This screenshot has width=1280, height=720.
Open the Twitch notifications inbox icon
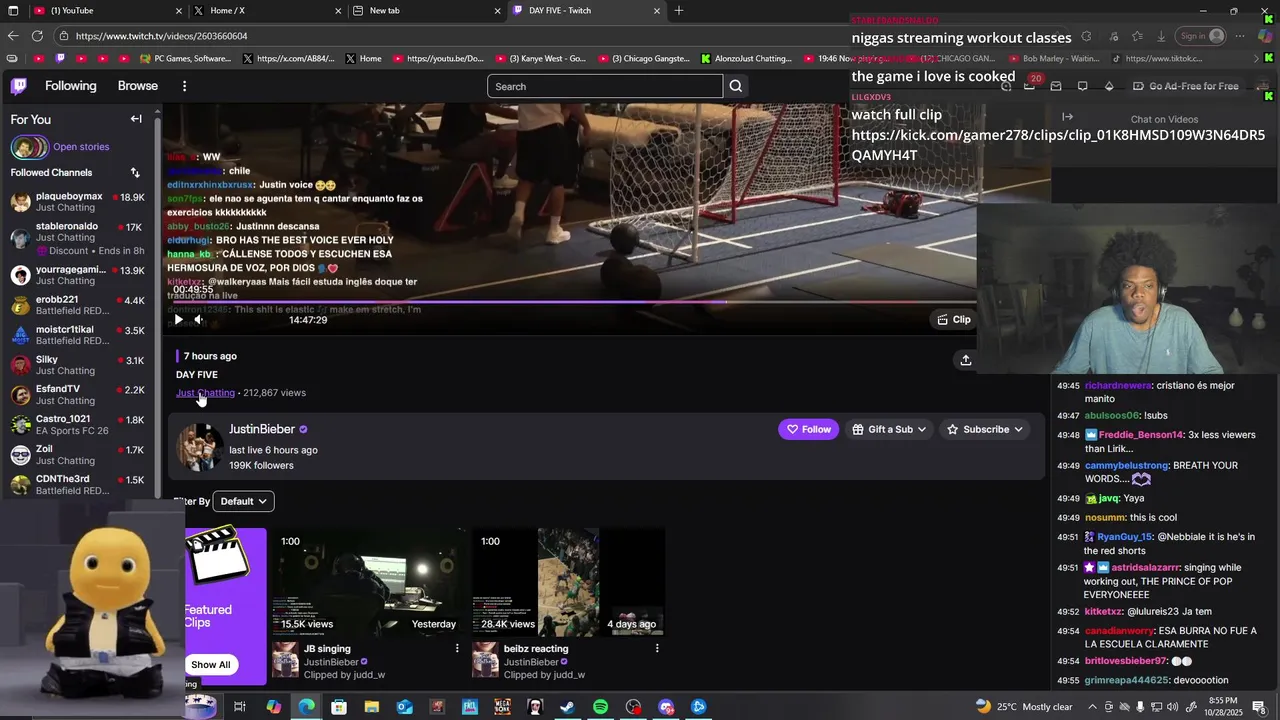pyautogui.click(x=1056, y=86)
